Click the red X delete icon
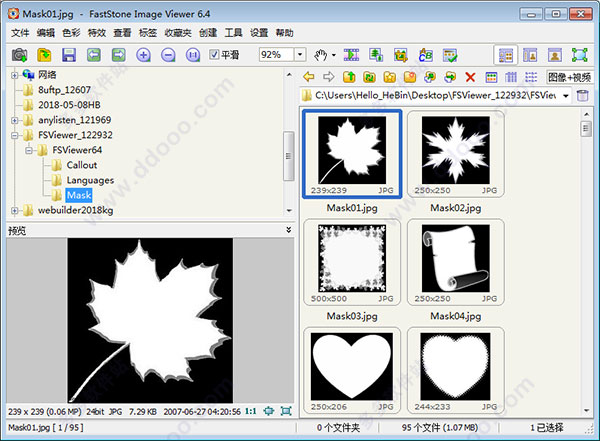 coord(470,77)
